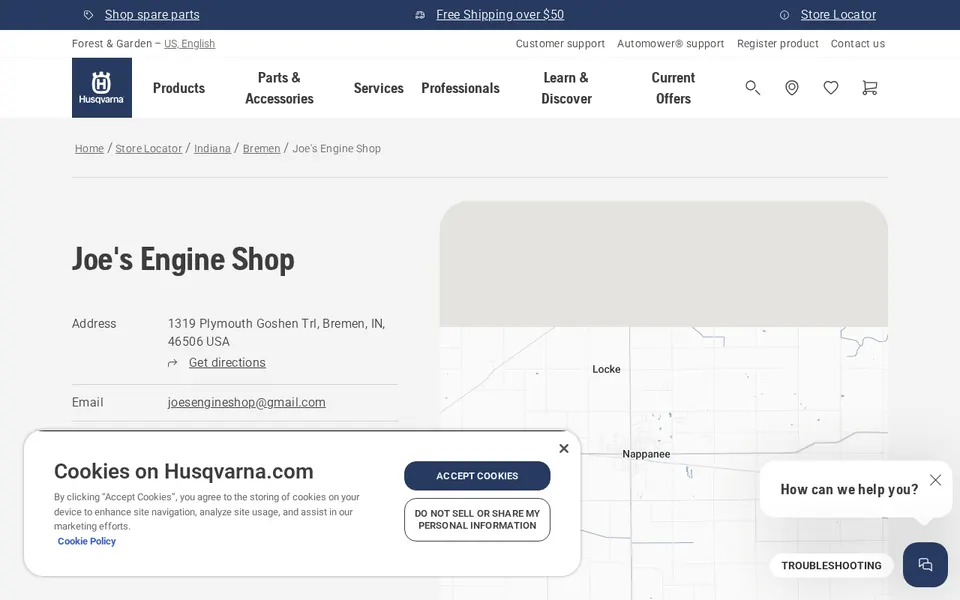Viewport: 960px width, 600px height.
Task: Click Get directions link
Action: [227, 362]
